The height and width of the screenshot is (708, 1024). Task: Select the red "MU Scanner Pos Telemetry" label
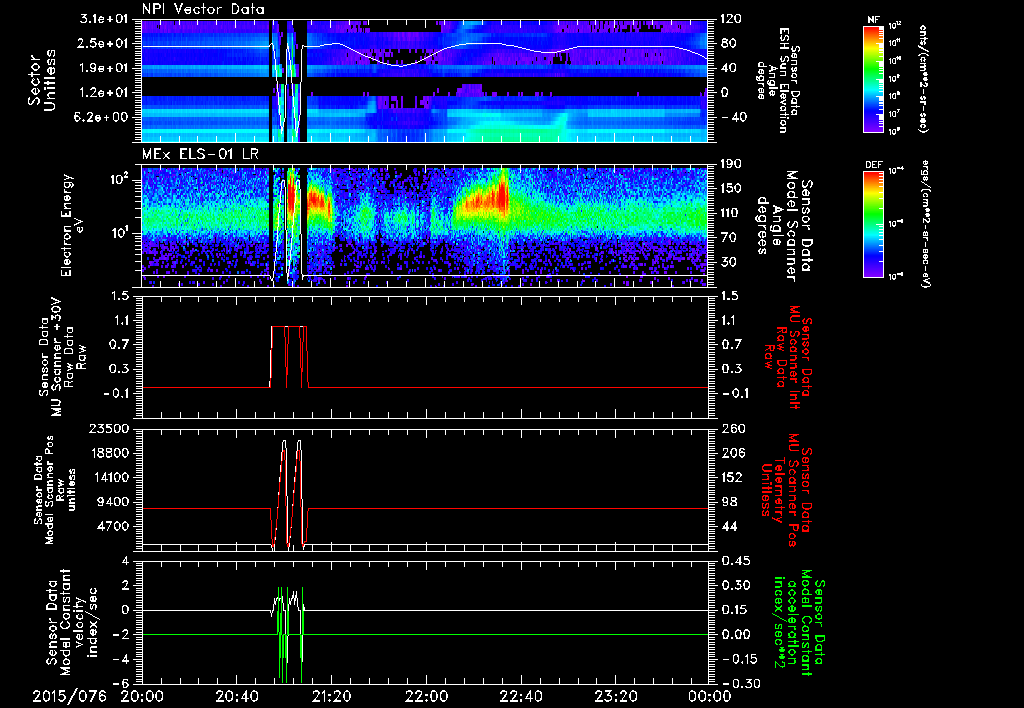click(786, 490)
